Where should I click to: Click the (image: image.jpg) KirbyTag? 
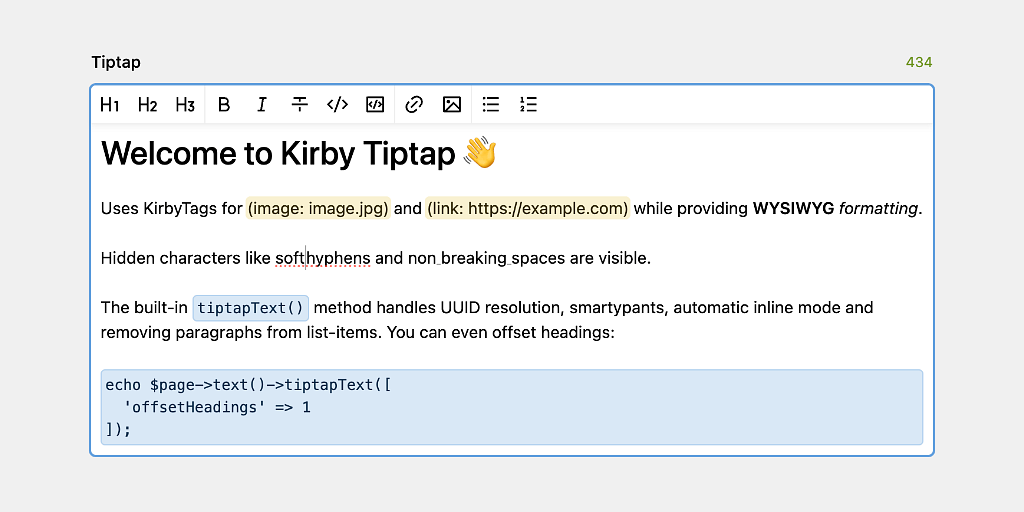(x=318, y=208)
